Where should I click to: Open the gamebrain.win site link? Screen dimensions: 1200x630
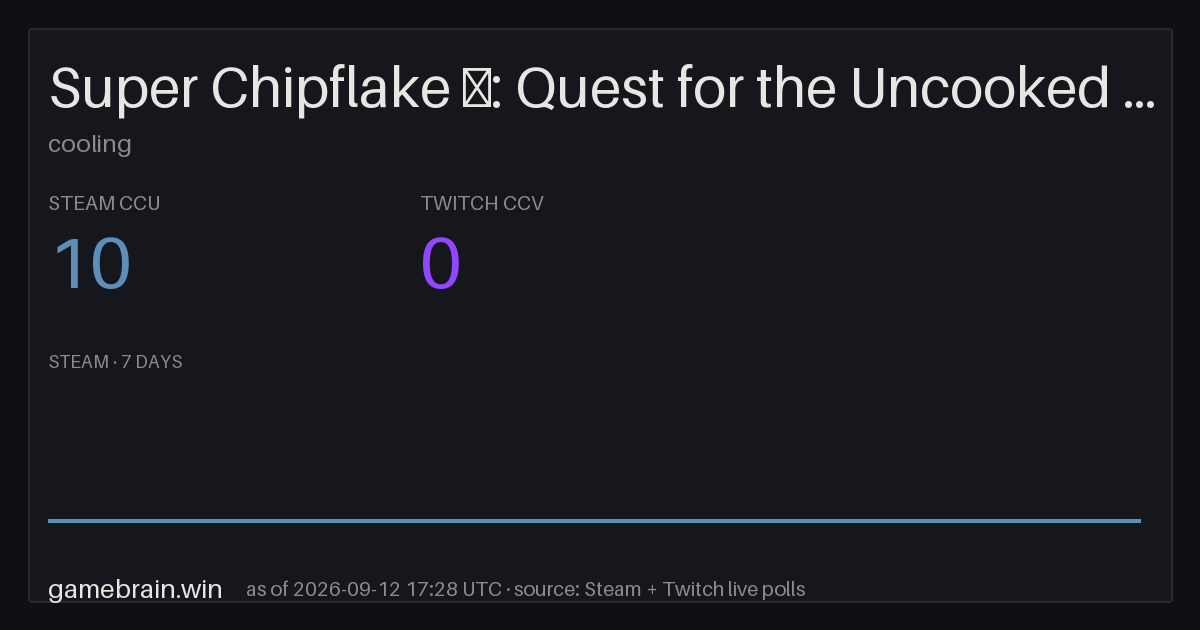135,589
